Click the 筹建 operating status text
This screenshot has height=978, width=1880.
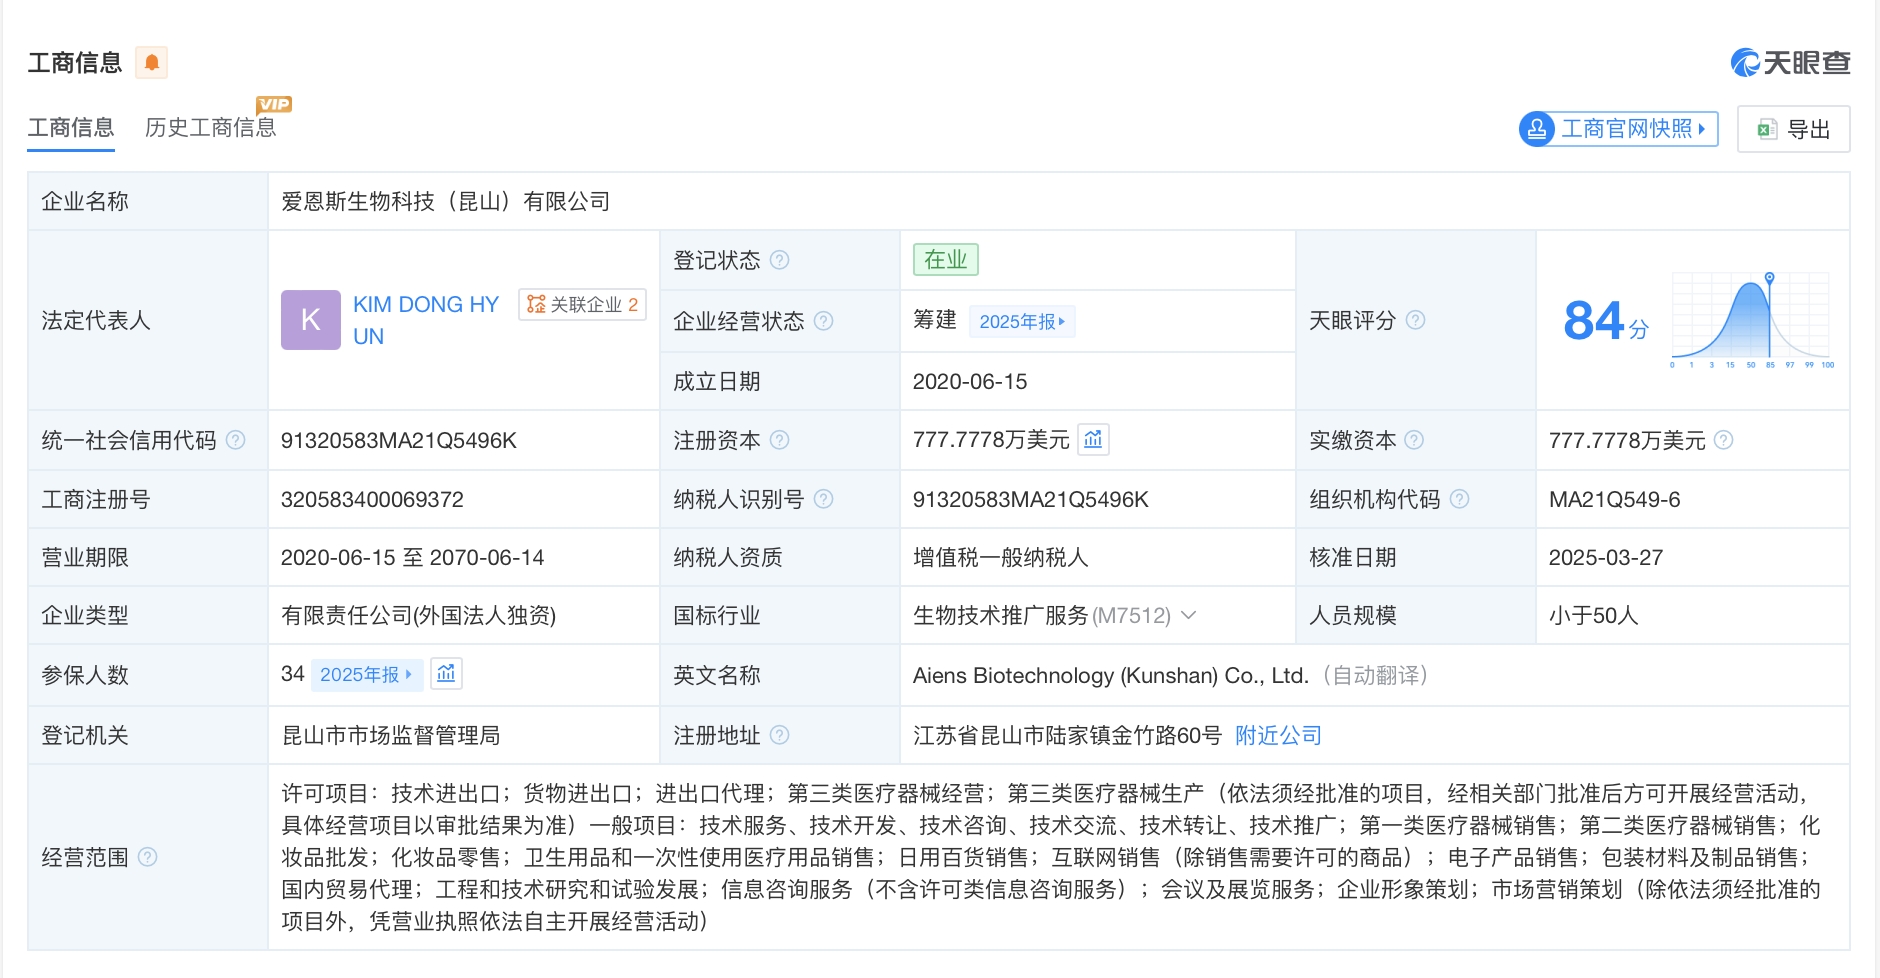pyautogui.click(x=935, y=320)
